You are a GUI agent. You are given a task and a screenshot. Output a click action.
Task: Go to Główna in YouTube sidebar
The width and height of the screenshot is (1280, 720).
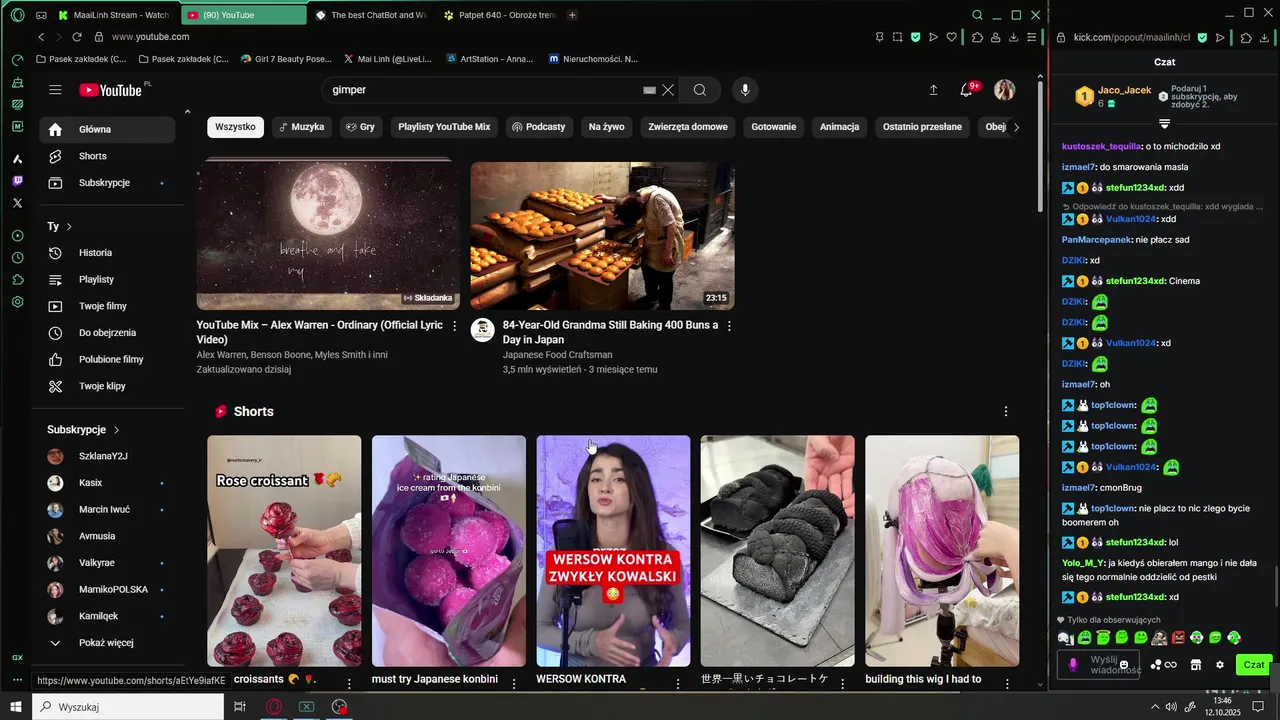click(x=107, y=129)
